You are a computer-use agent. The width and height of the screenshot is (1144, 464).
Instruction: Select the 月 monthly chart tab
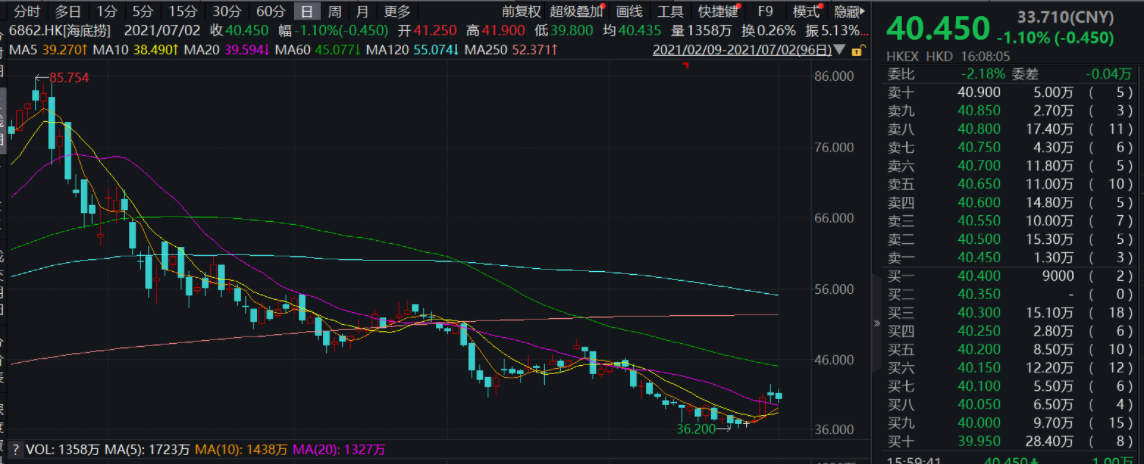pyautogui.click(x=363, y=12)
